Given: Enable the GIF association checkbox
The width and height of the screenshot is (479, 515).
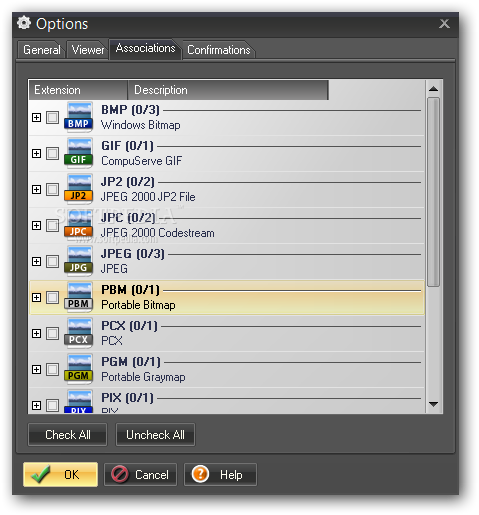Looking at the screenshot, I should tap(52, 153).
